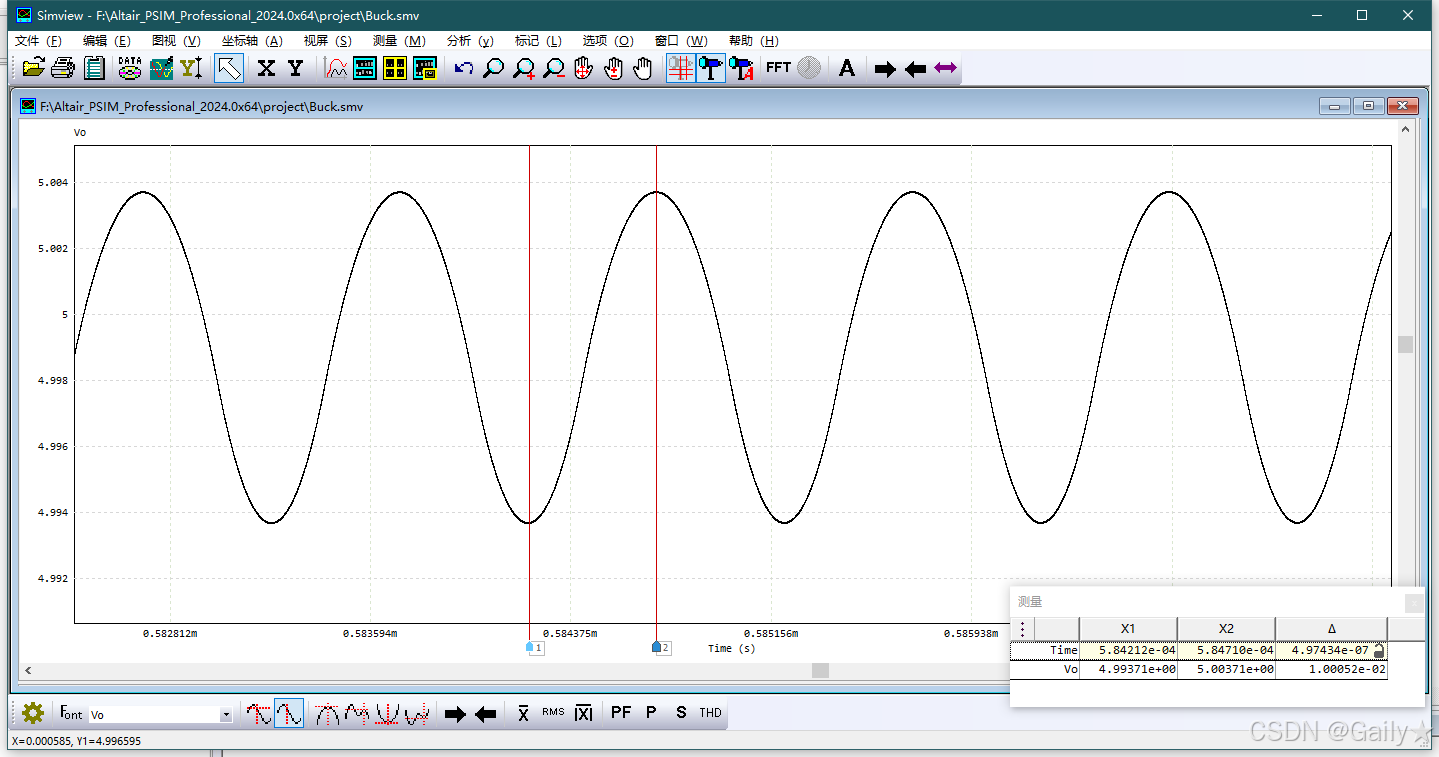Click the X2 Time value 5.84710e-04

(1226, 650)
